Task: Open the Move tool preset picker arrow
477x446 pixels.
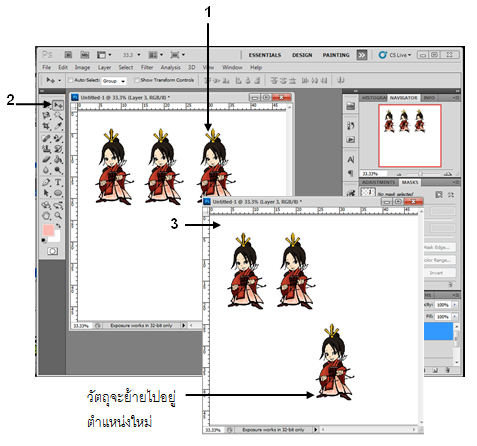Action: [x=59, y=80]
